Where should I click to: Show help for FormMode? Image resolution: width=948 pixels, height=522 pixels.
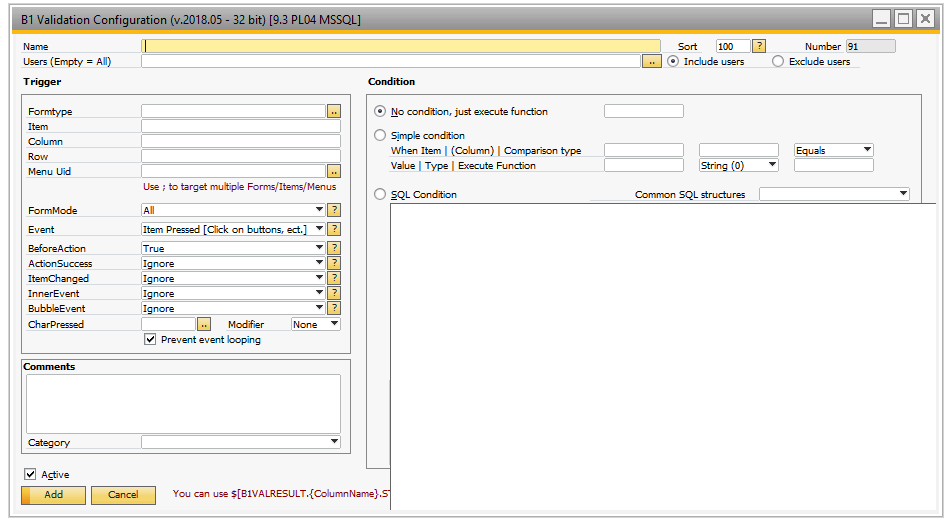[x=334, y=210]
